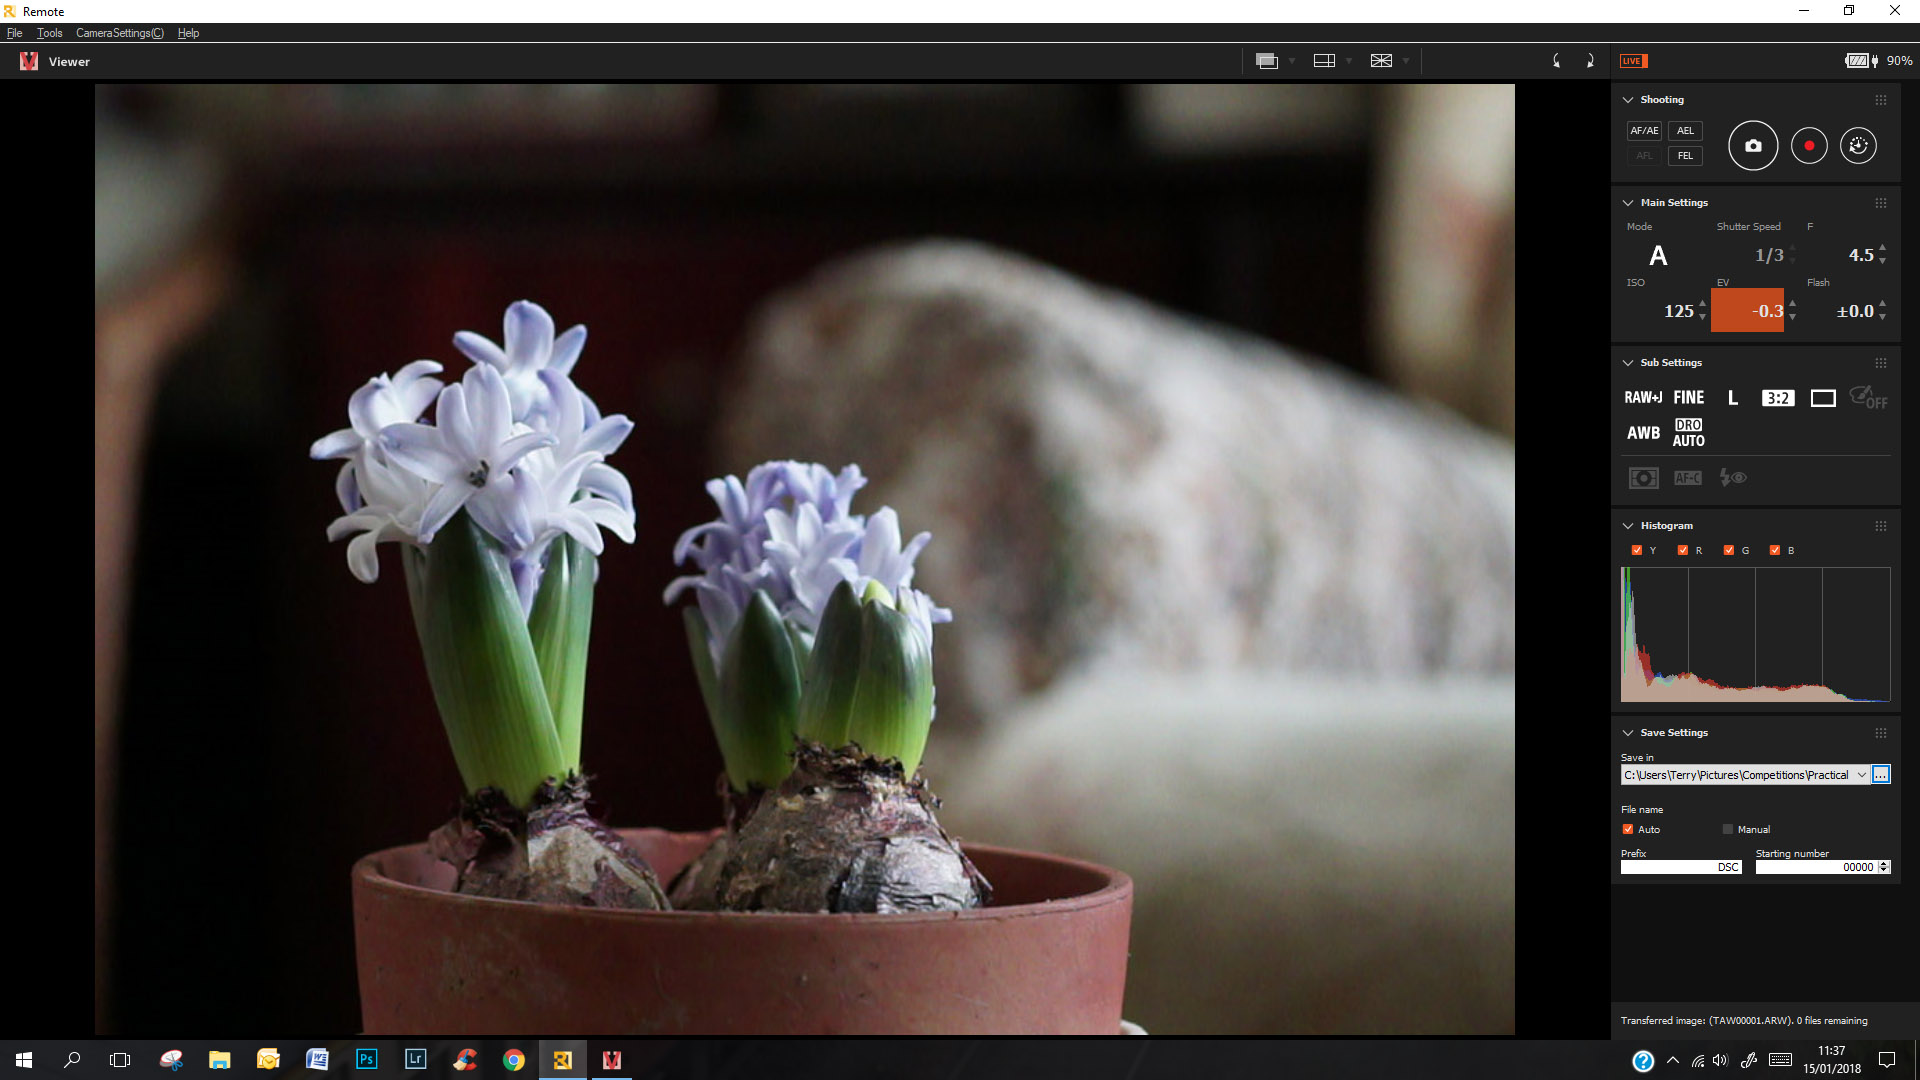Select the RAW+J file format setting
Viewport: 1920px width, 1080px height.
click(x=1643, y=398)
